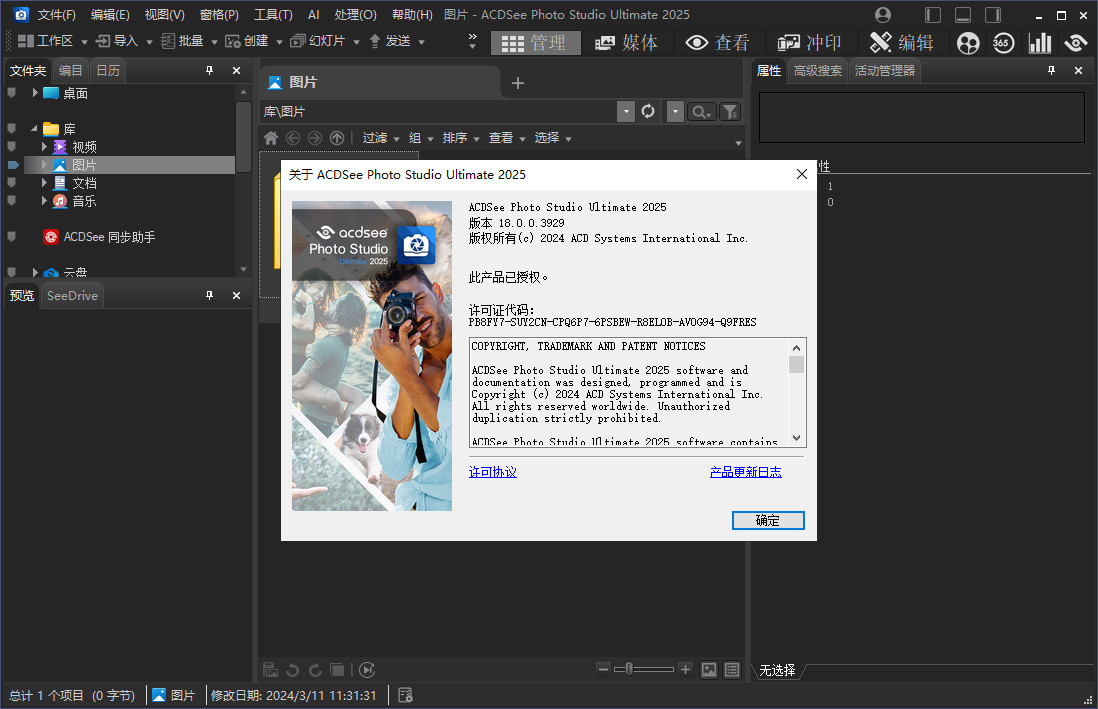
Task: Open the 许可协议 link
Action: 493,472
